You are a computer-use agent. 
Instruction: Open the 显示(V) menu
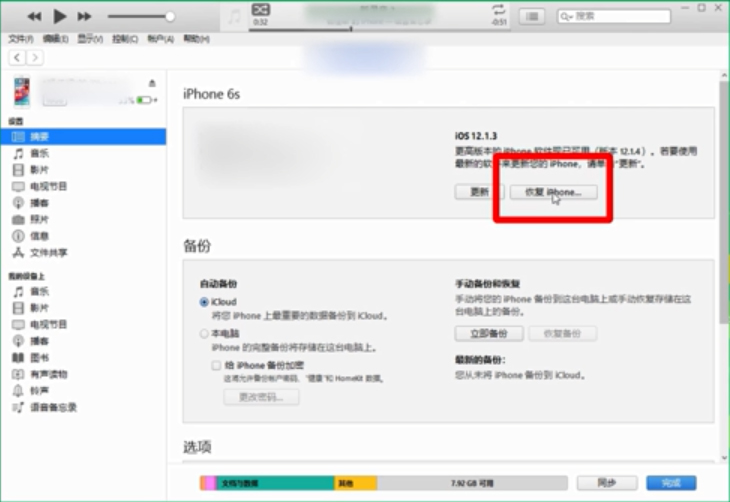click(x=90, y=39)
